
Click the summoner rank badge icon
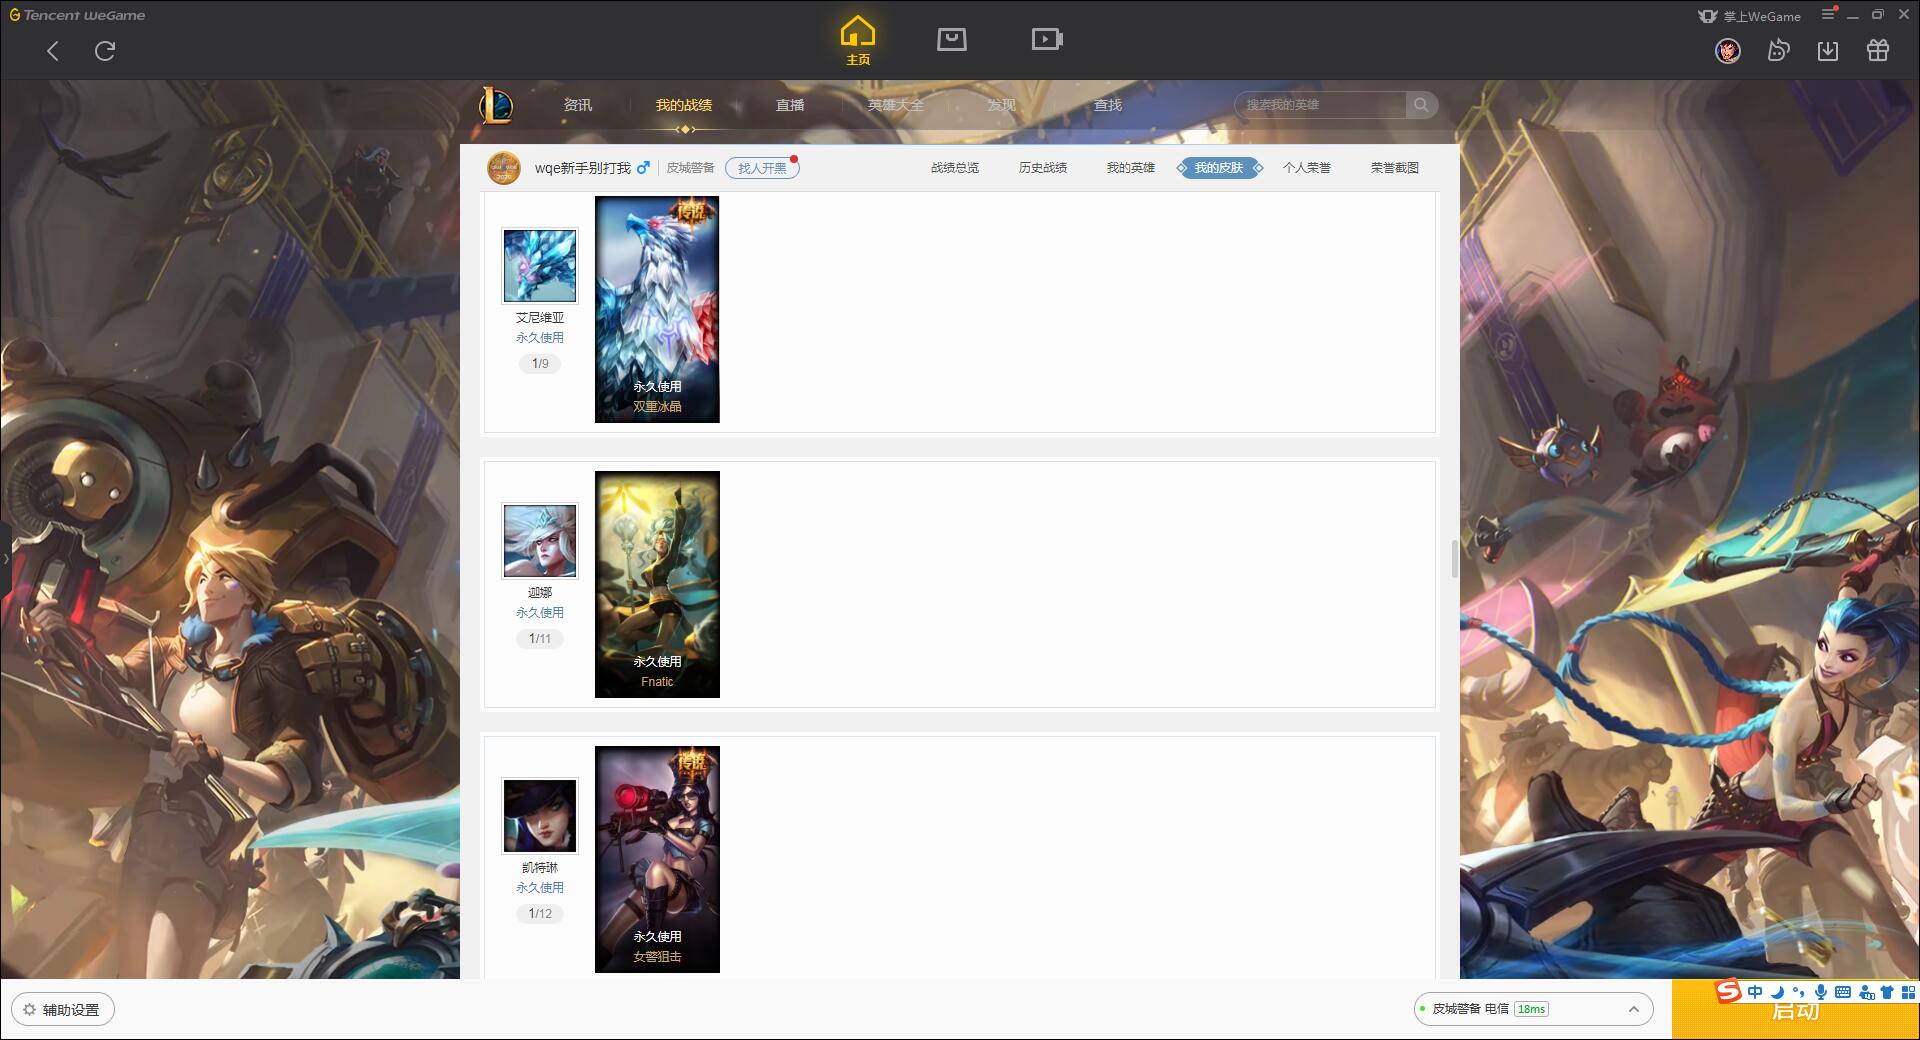coord(504,168)
